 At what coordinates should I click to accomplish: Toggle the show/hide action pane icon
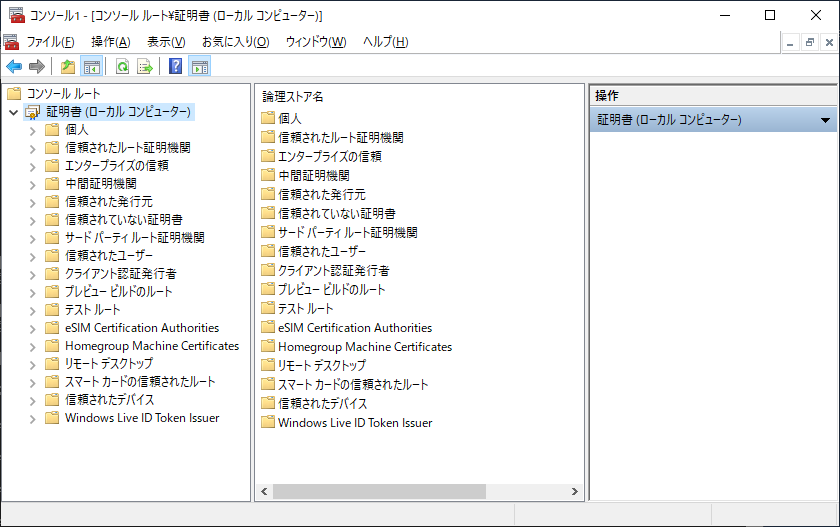[x=200, y=67]
